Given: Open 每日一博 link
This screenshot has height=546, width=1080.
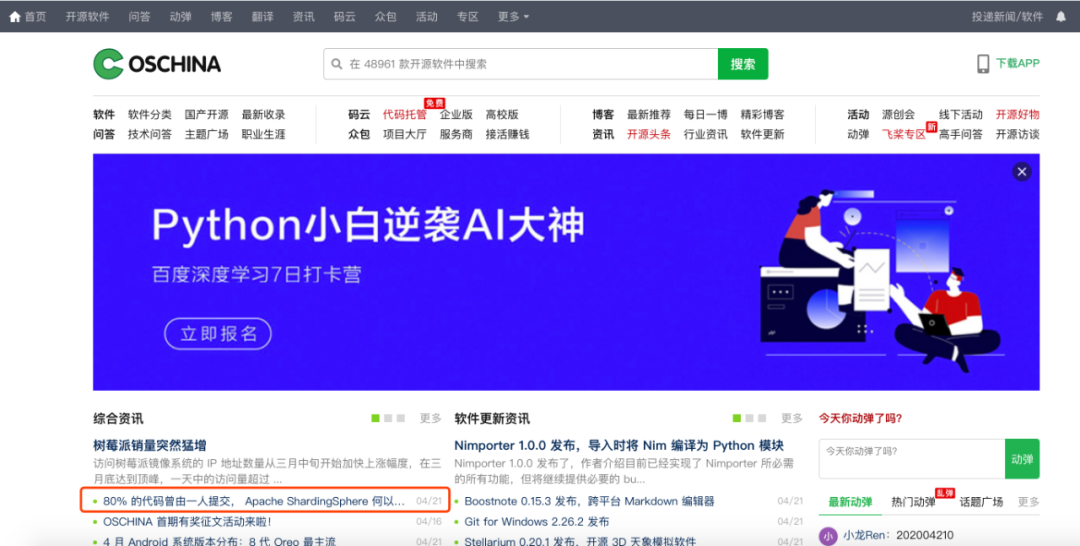Looking at the screenshot, I should tap(705, 114).
